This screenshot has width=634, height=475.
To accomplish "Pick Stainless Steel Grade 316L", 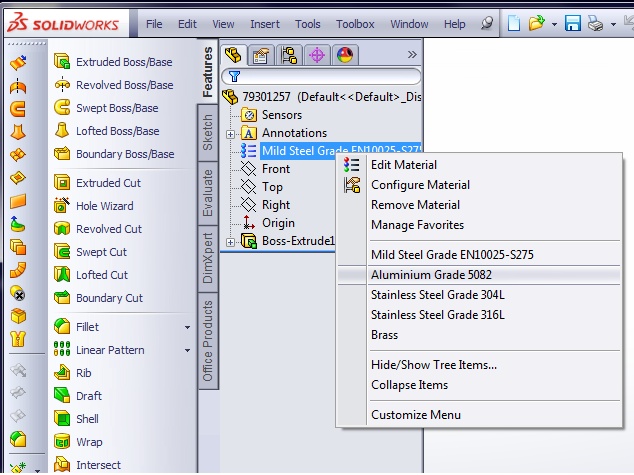I will click(480, 315).
